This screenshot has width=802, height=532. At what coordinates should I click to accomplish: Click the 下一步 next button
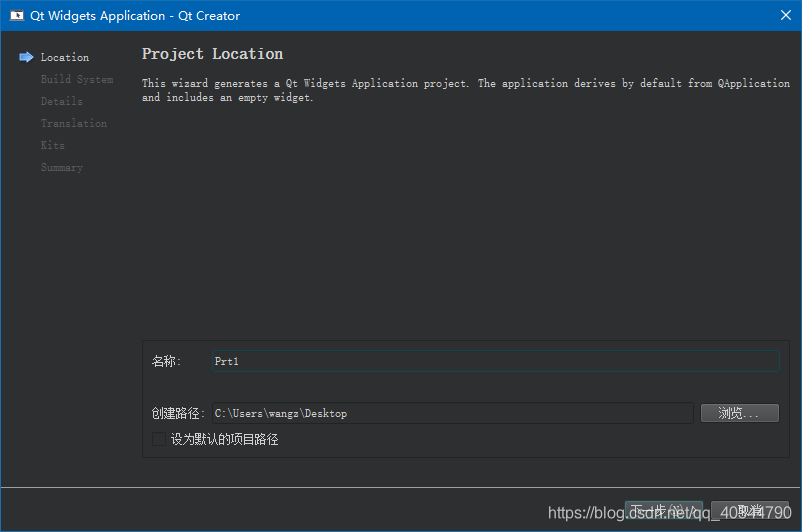(x=663, y=511)
